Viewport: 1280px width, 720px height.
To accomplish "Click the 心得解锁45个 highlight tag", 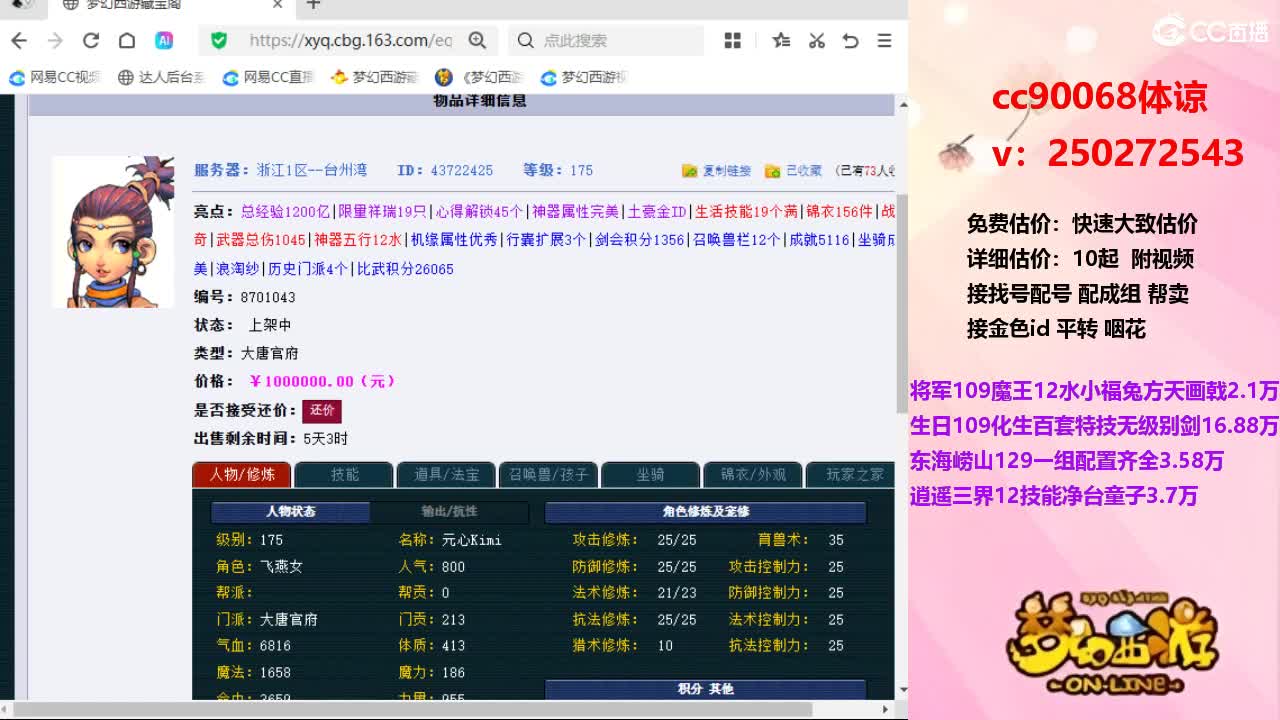I will [x=480, y=212].
